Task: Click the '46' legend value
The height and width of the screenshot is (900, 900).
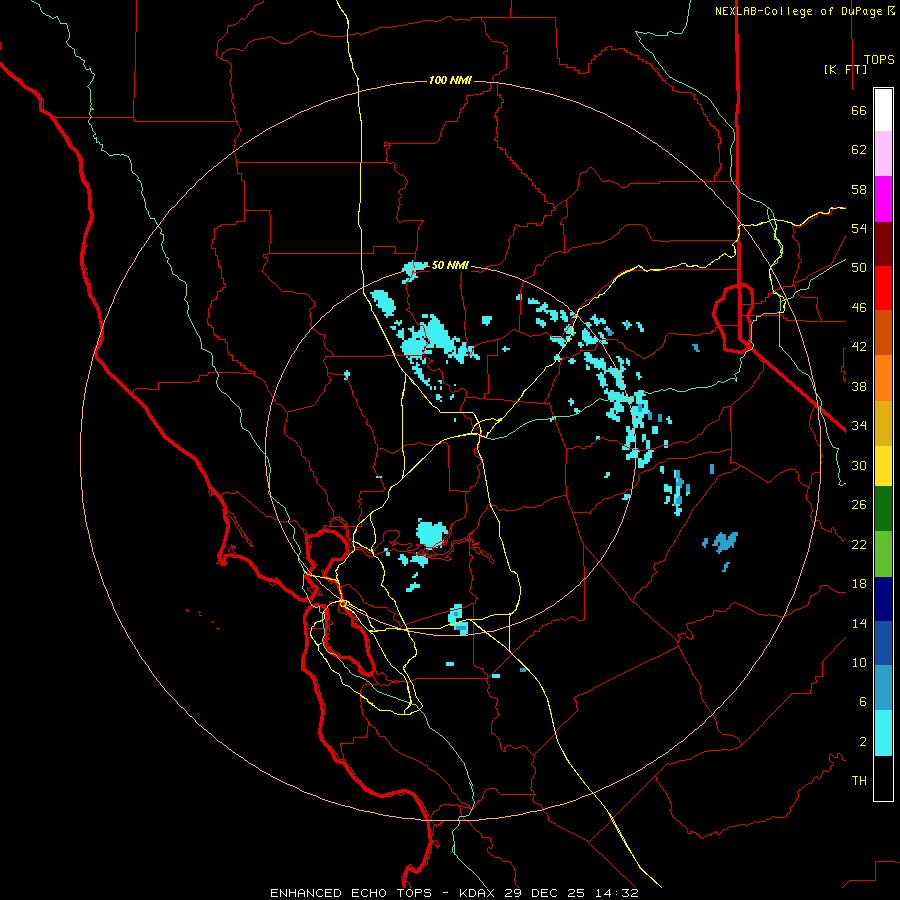Action: pos(859,308)
